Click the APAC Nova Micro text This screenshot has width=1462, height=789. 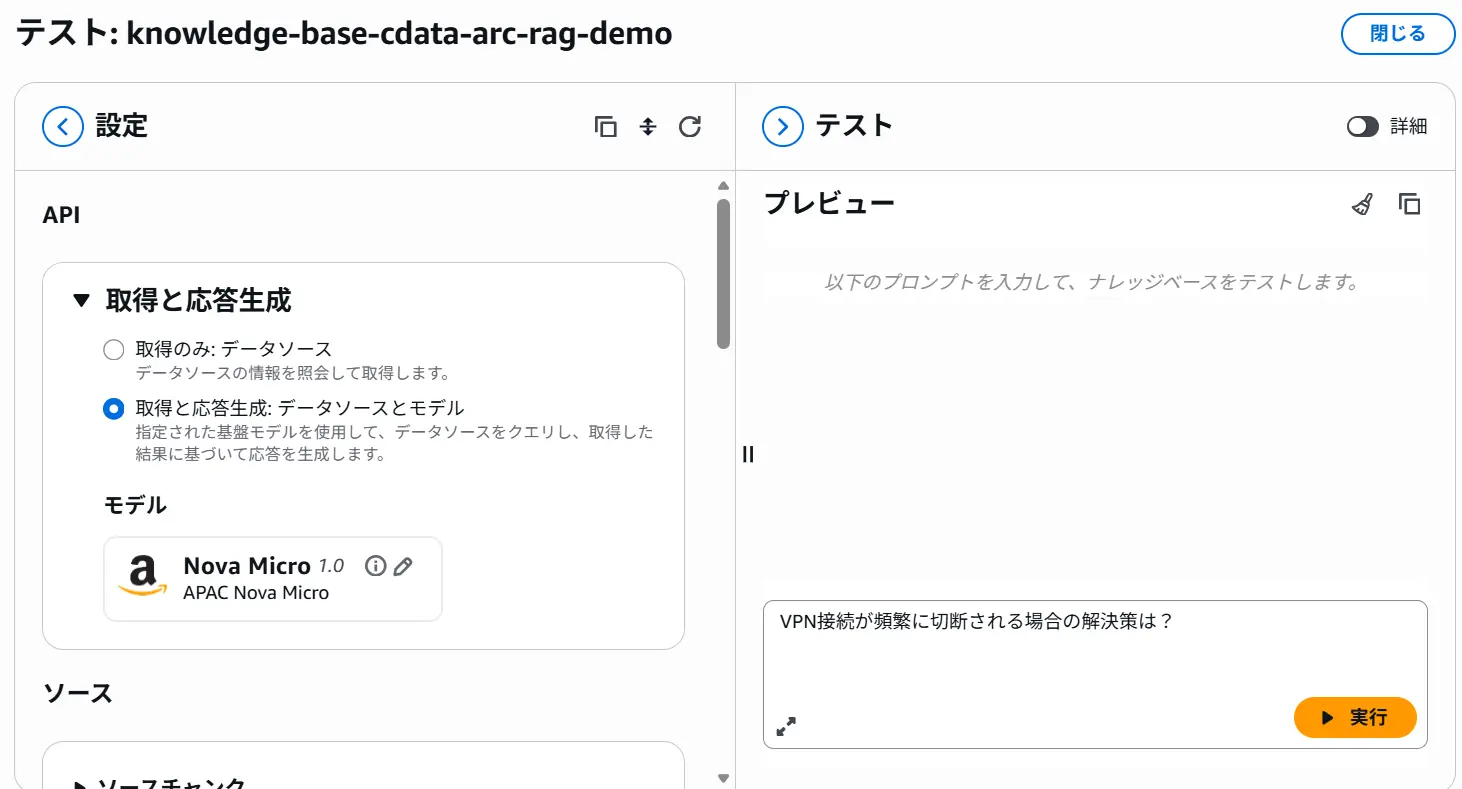pyautogui.click(x=256, y=593)
